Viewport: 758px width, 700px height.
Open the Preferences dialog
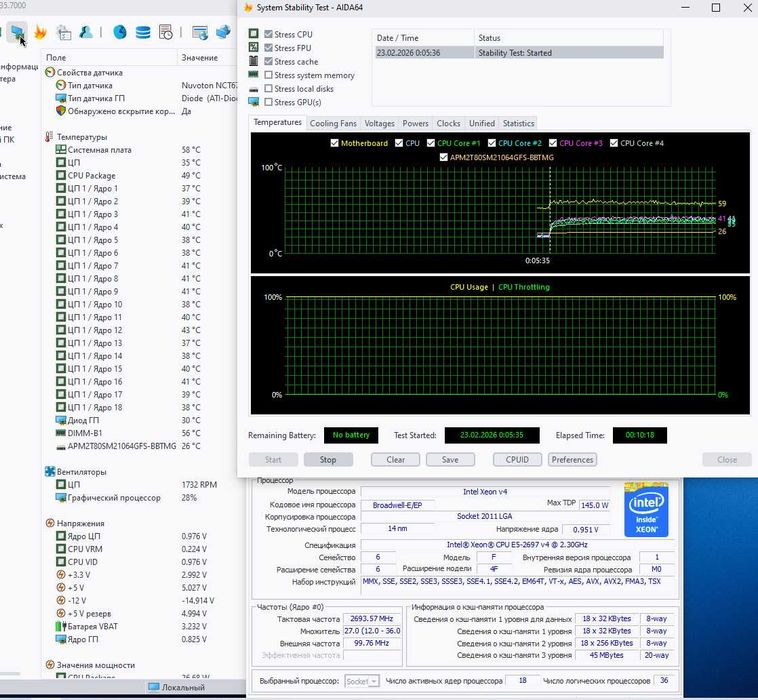(572, 460)
